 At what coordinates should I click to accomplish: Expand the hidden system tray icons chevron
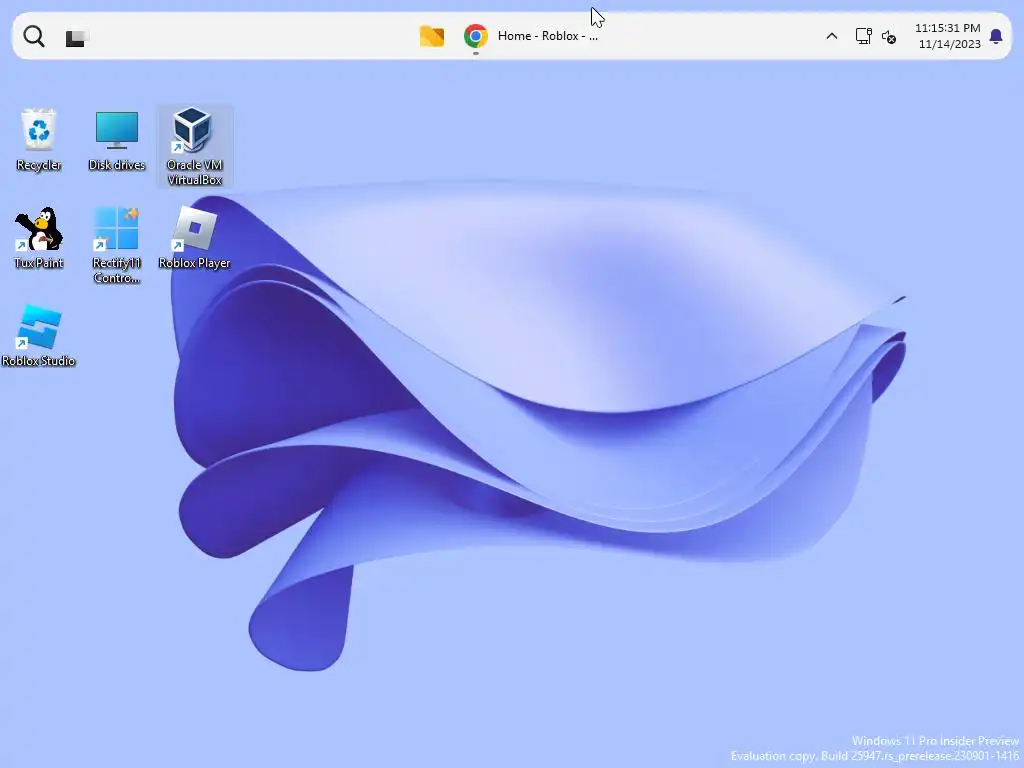click(831, 36)
